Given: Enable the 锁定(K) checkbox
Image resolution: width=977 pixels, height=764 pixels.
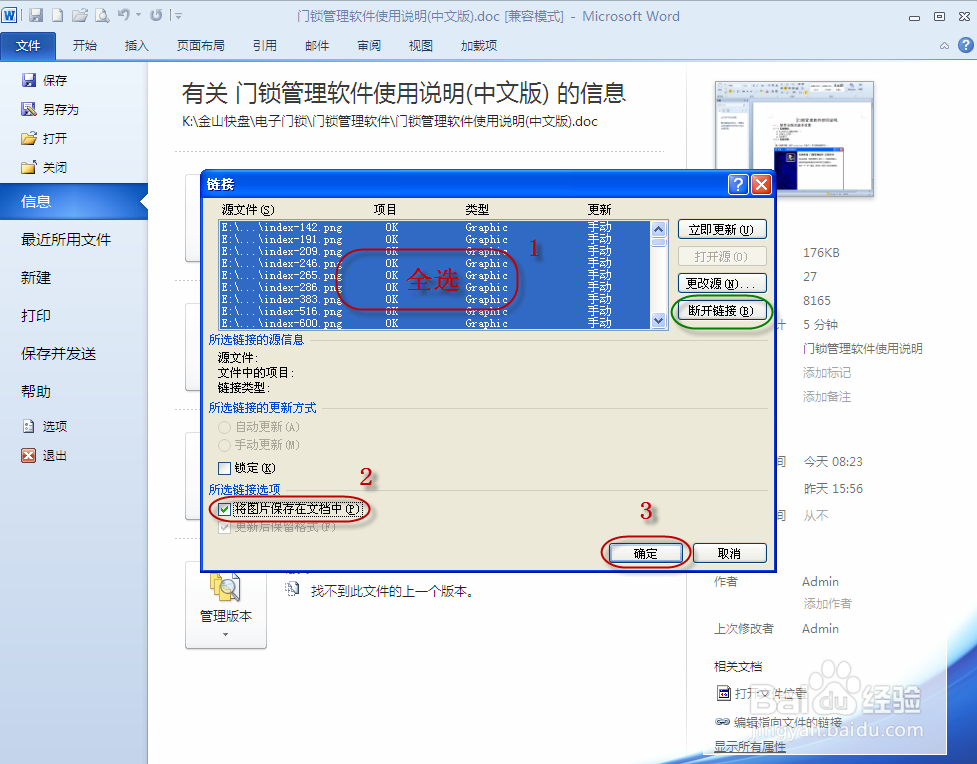Looking at the screenshot, I should coord(223,467).
